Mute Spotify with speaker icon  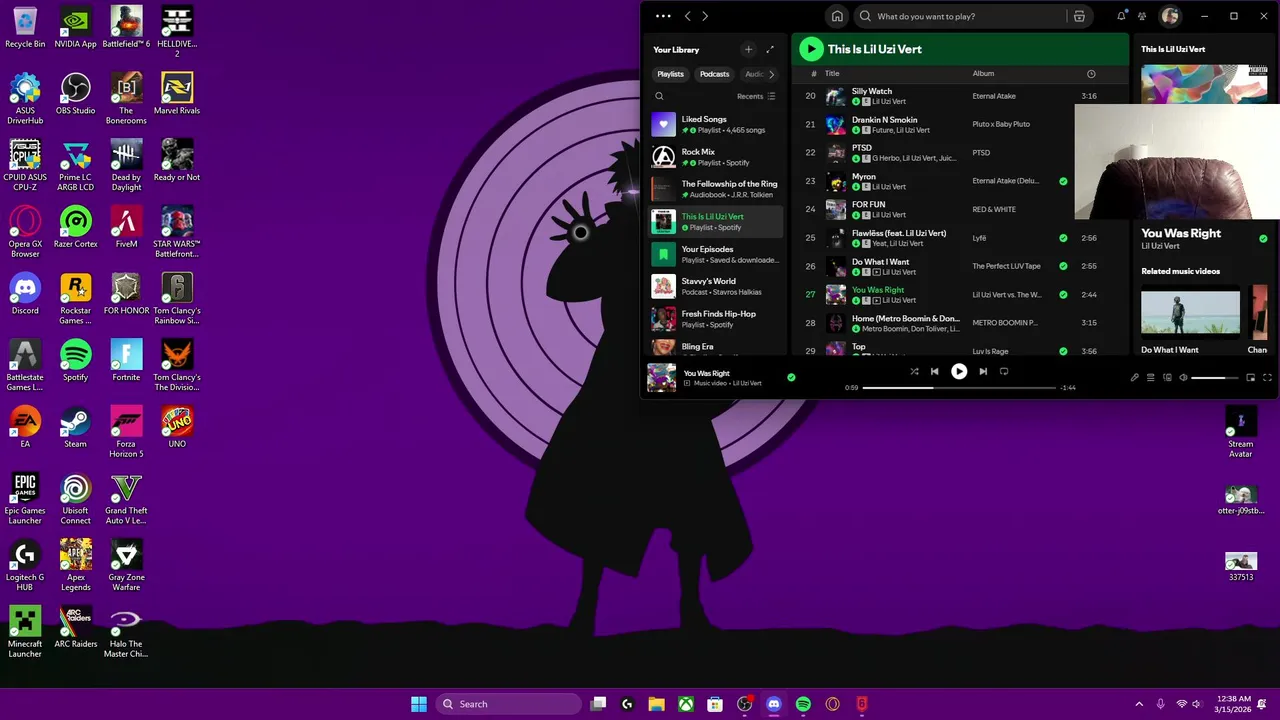(1183, 378)
